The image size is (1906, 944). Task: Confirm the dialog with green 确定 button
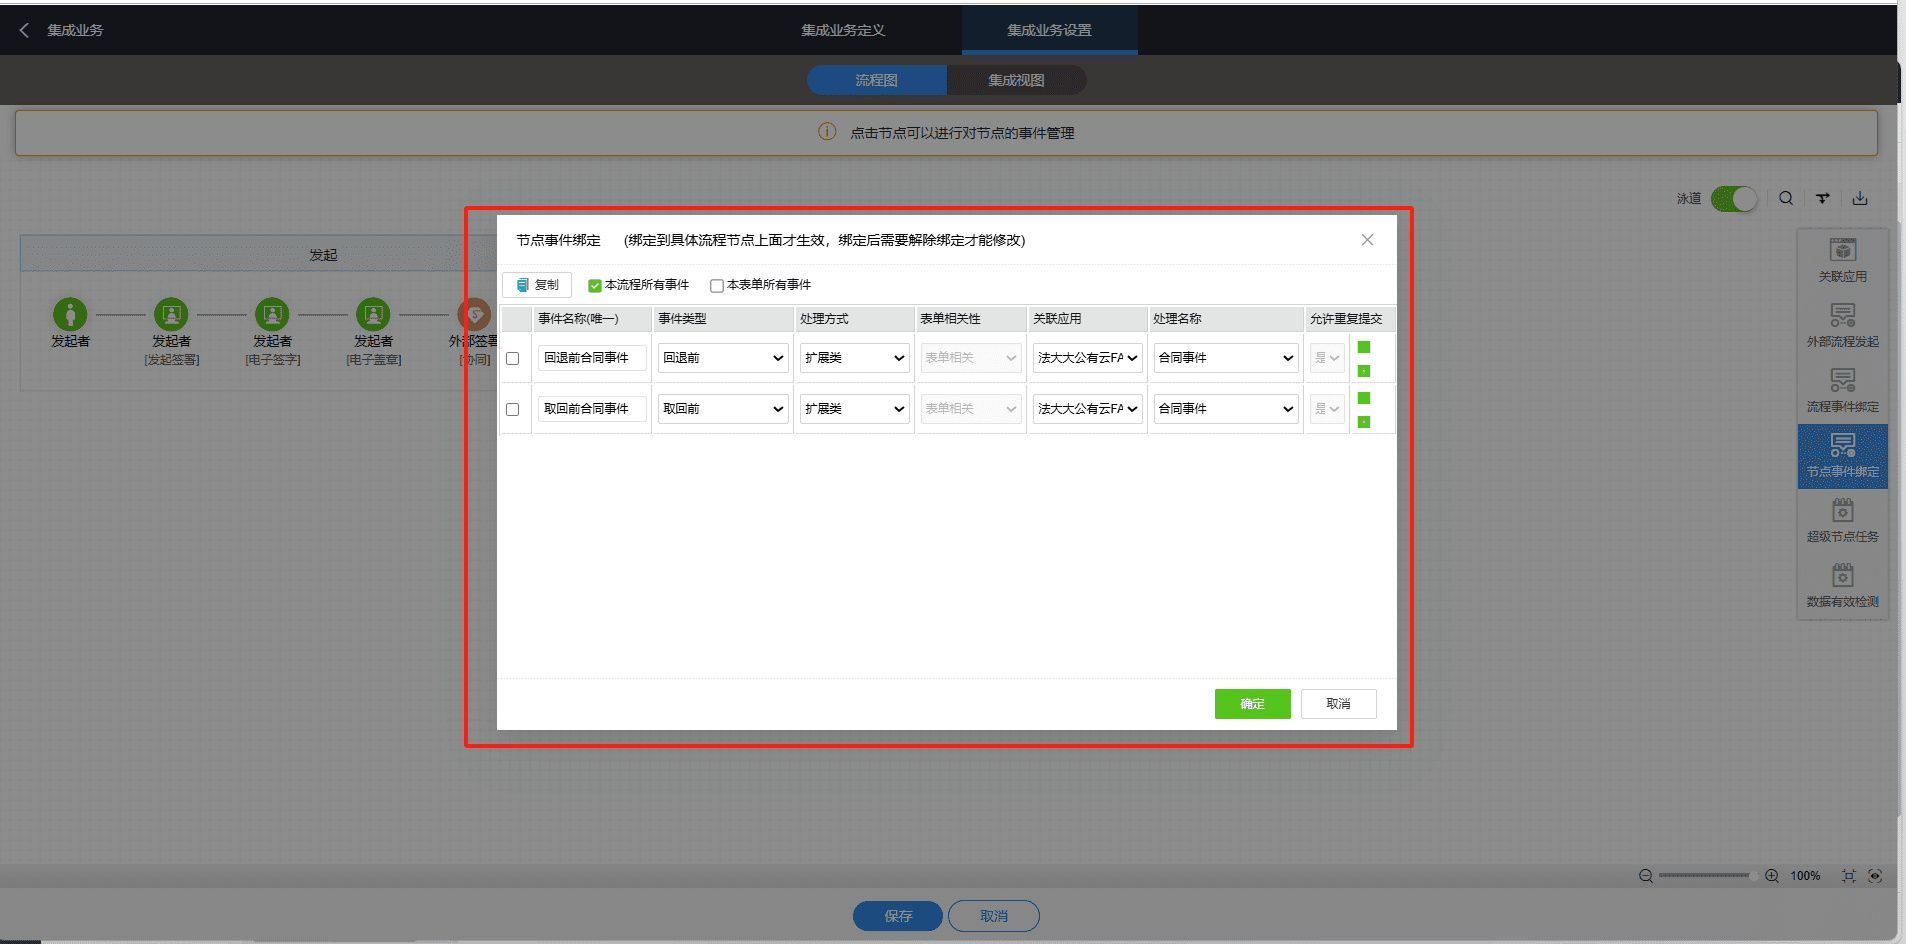pyautogui.click(x=1252, y=704)
